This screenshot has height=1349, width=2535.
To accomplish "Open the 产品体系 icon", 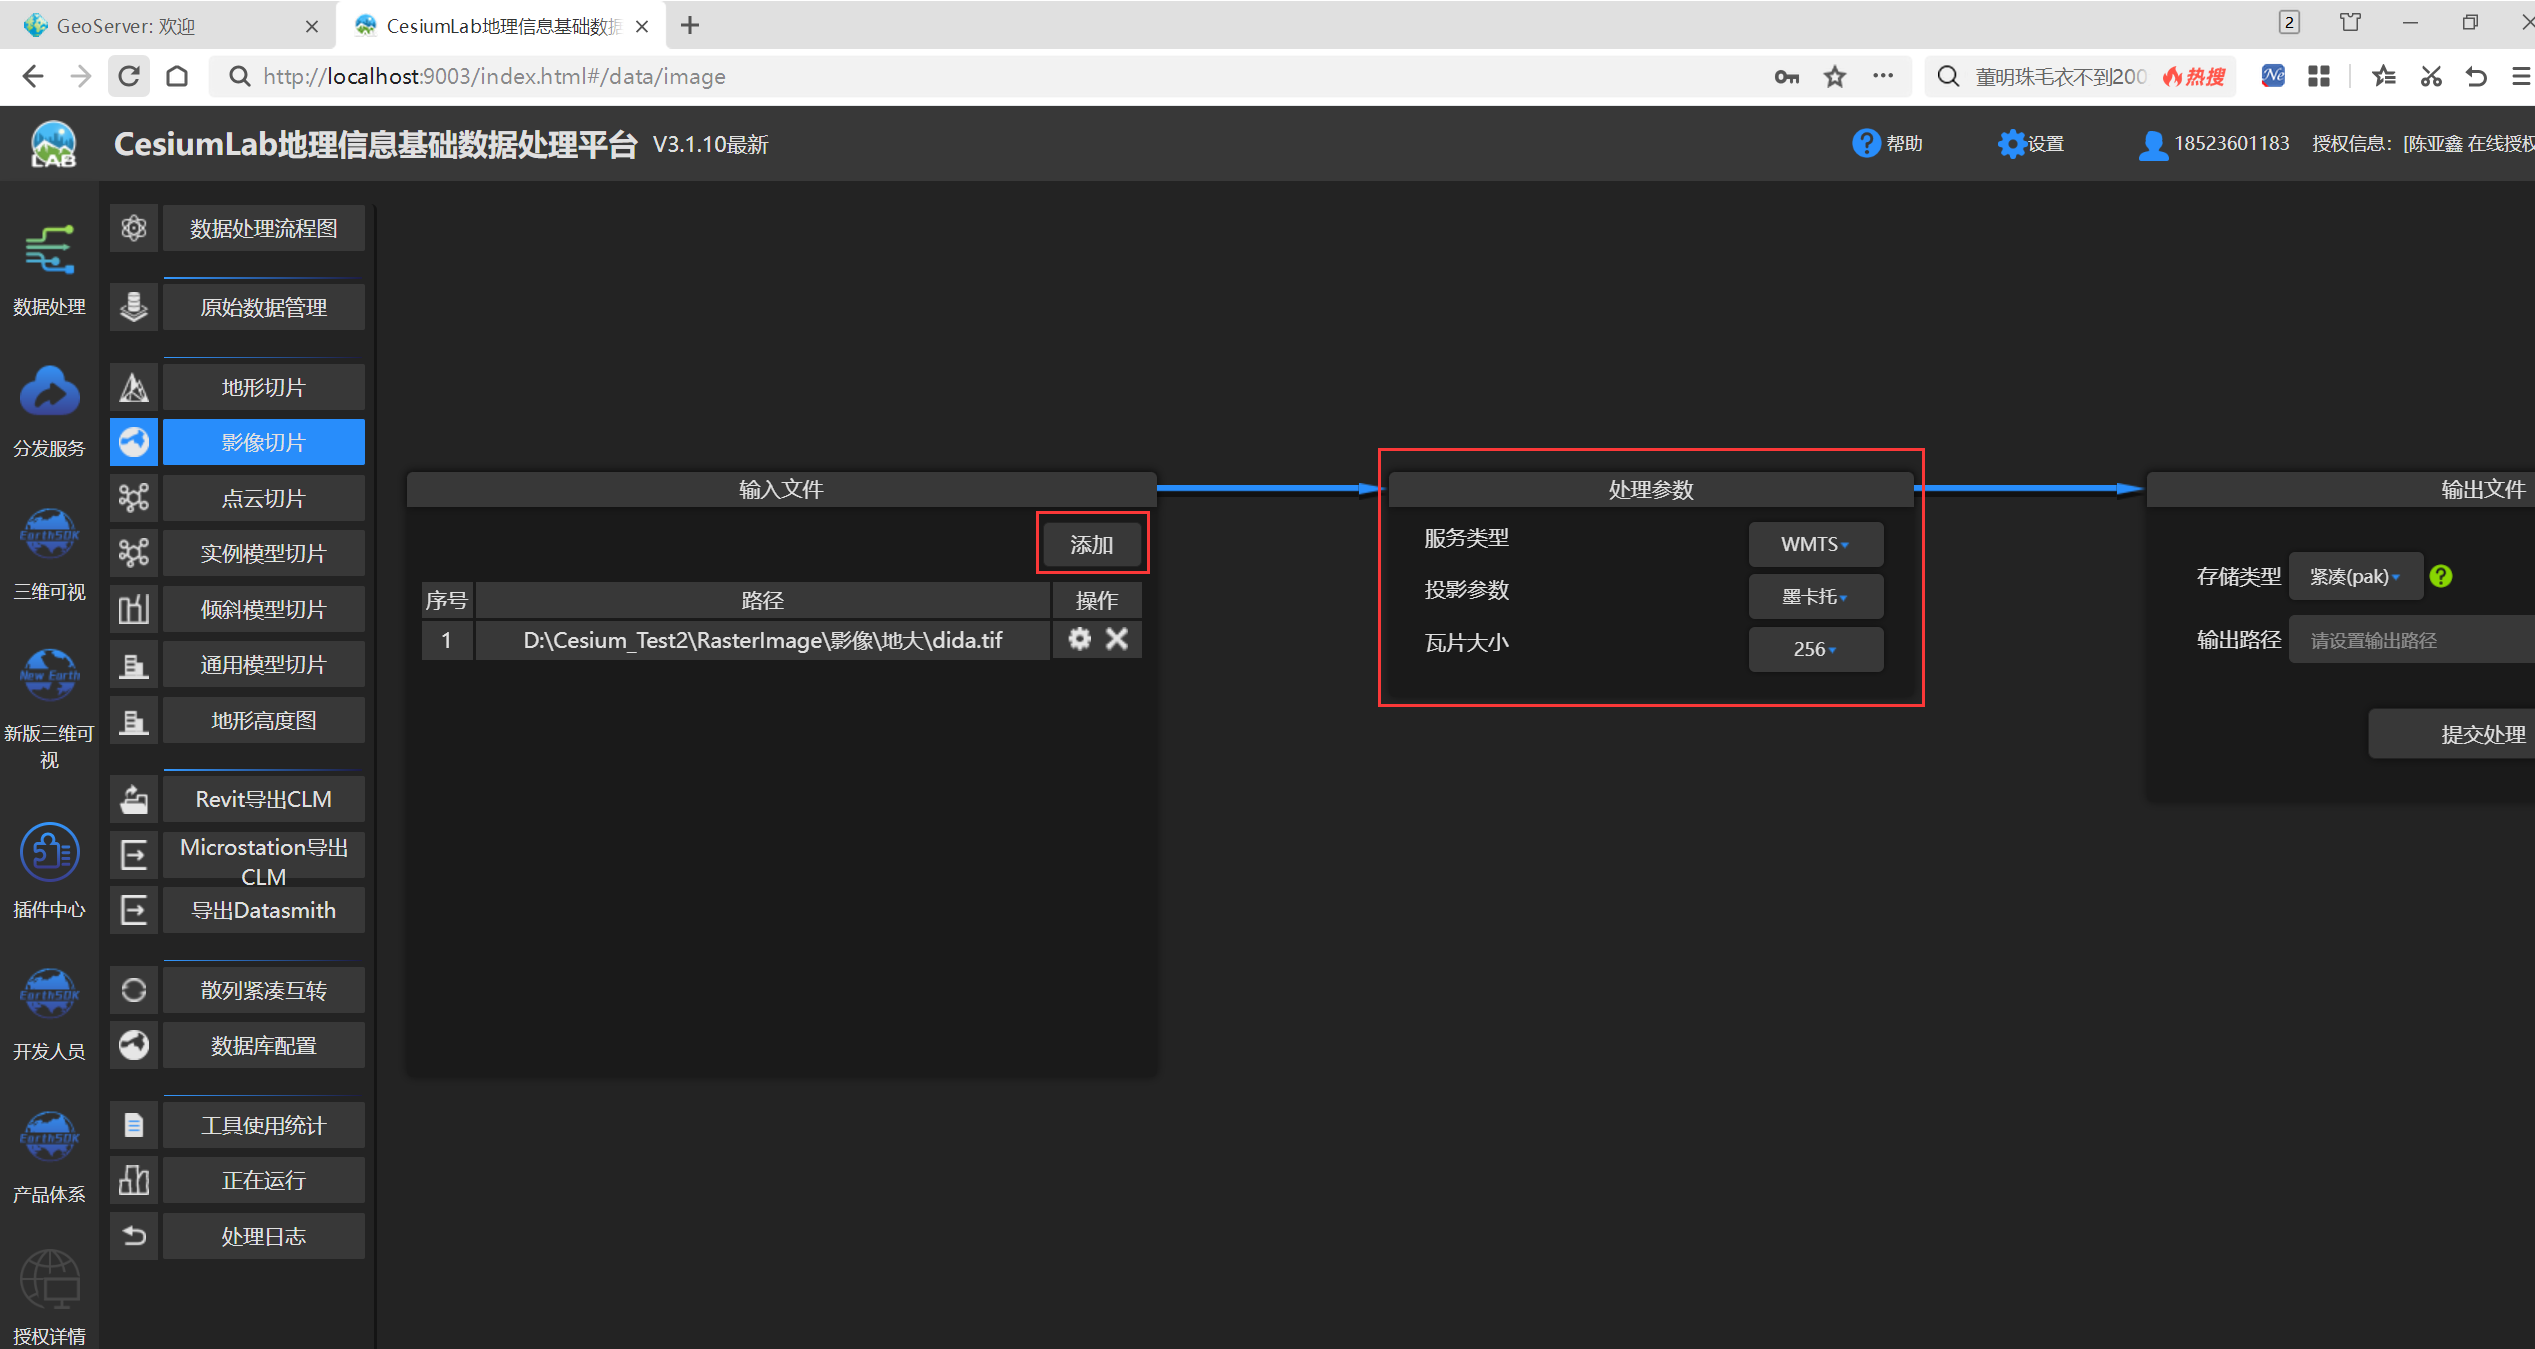I will coord(49,1137).
